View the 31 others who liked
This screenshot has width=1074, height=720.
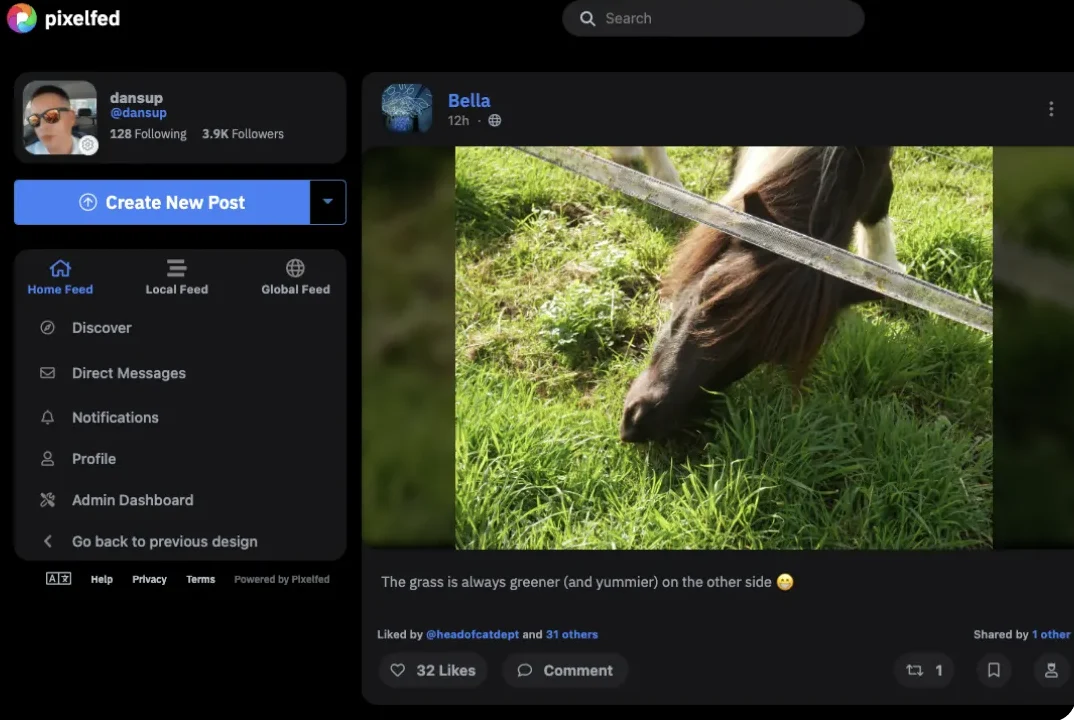[572, 634]
